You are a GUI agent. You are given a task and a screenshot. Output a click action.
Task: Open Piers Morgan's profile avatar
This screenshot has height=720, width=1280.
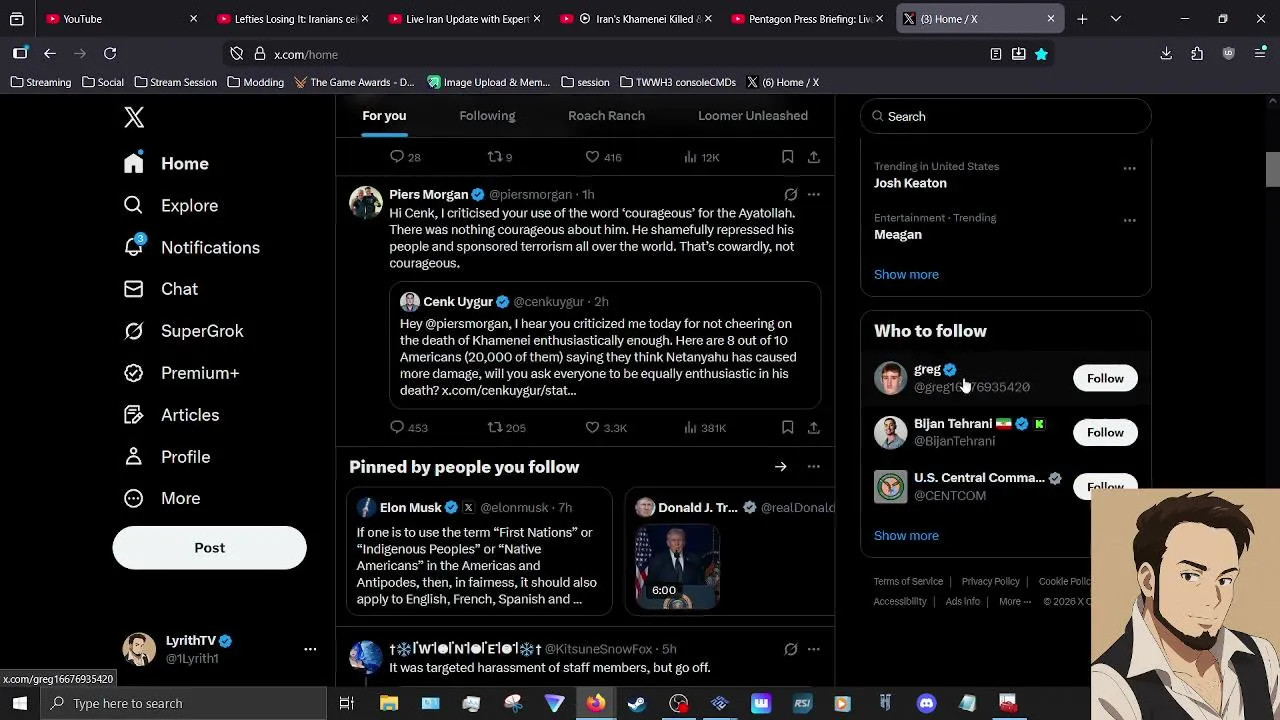coord(366,202)
